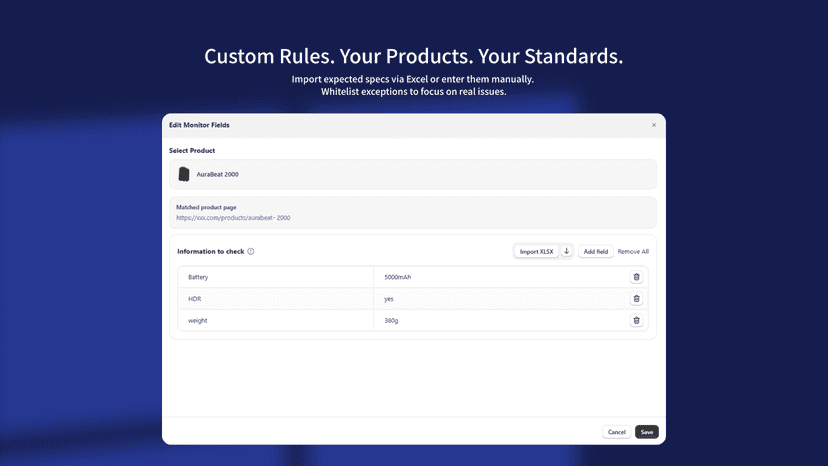828x466 pixels.
Task: Click the HDR field name cell
Action: [276, 299]
